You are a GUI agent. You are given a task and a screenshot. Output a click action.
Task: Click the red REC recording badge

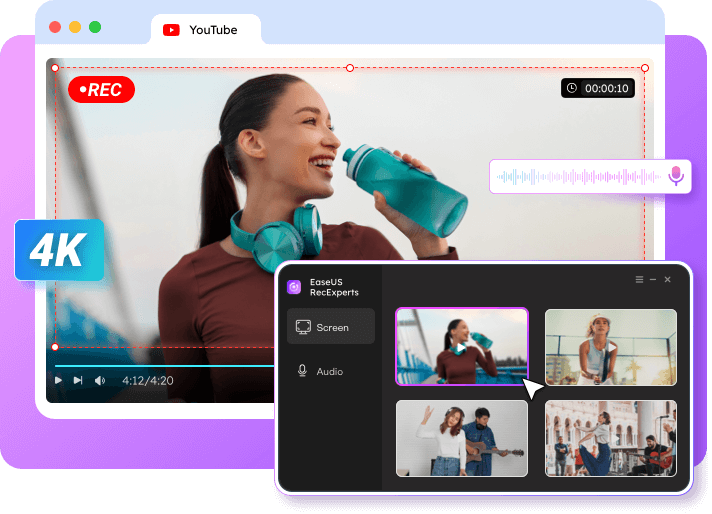click(101, 89)
